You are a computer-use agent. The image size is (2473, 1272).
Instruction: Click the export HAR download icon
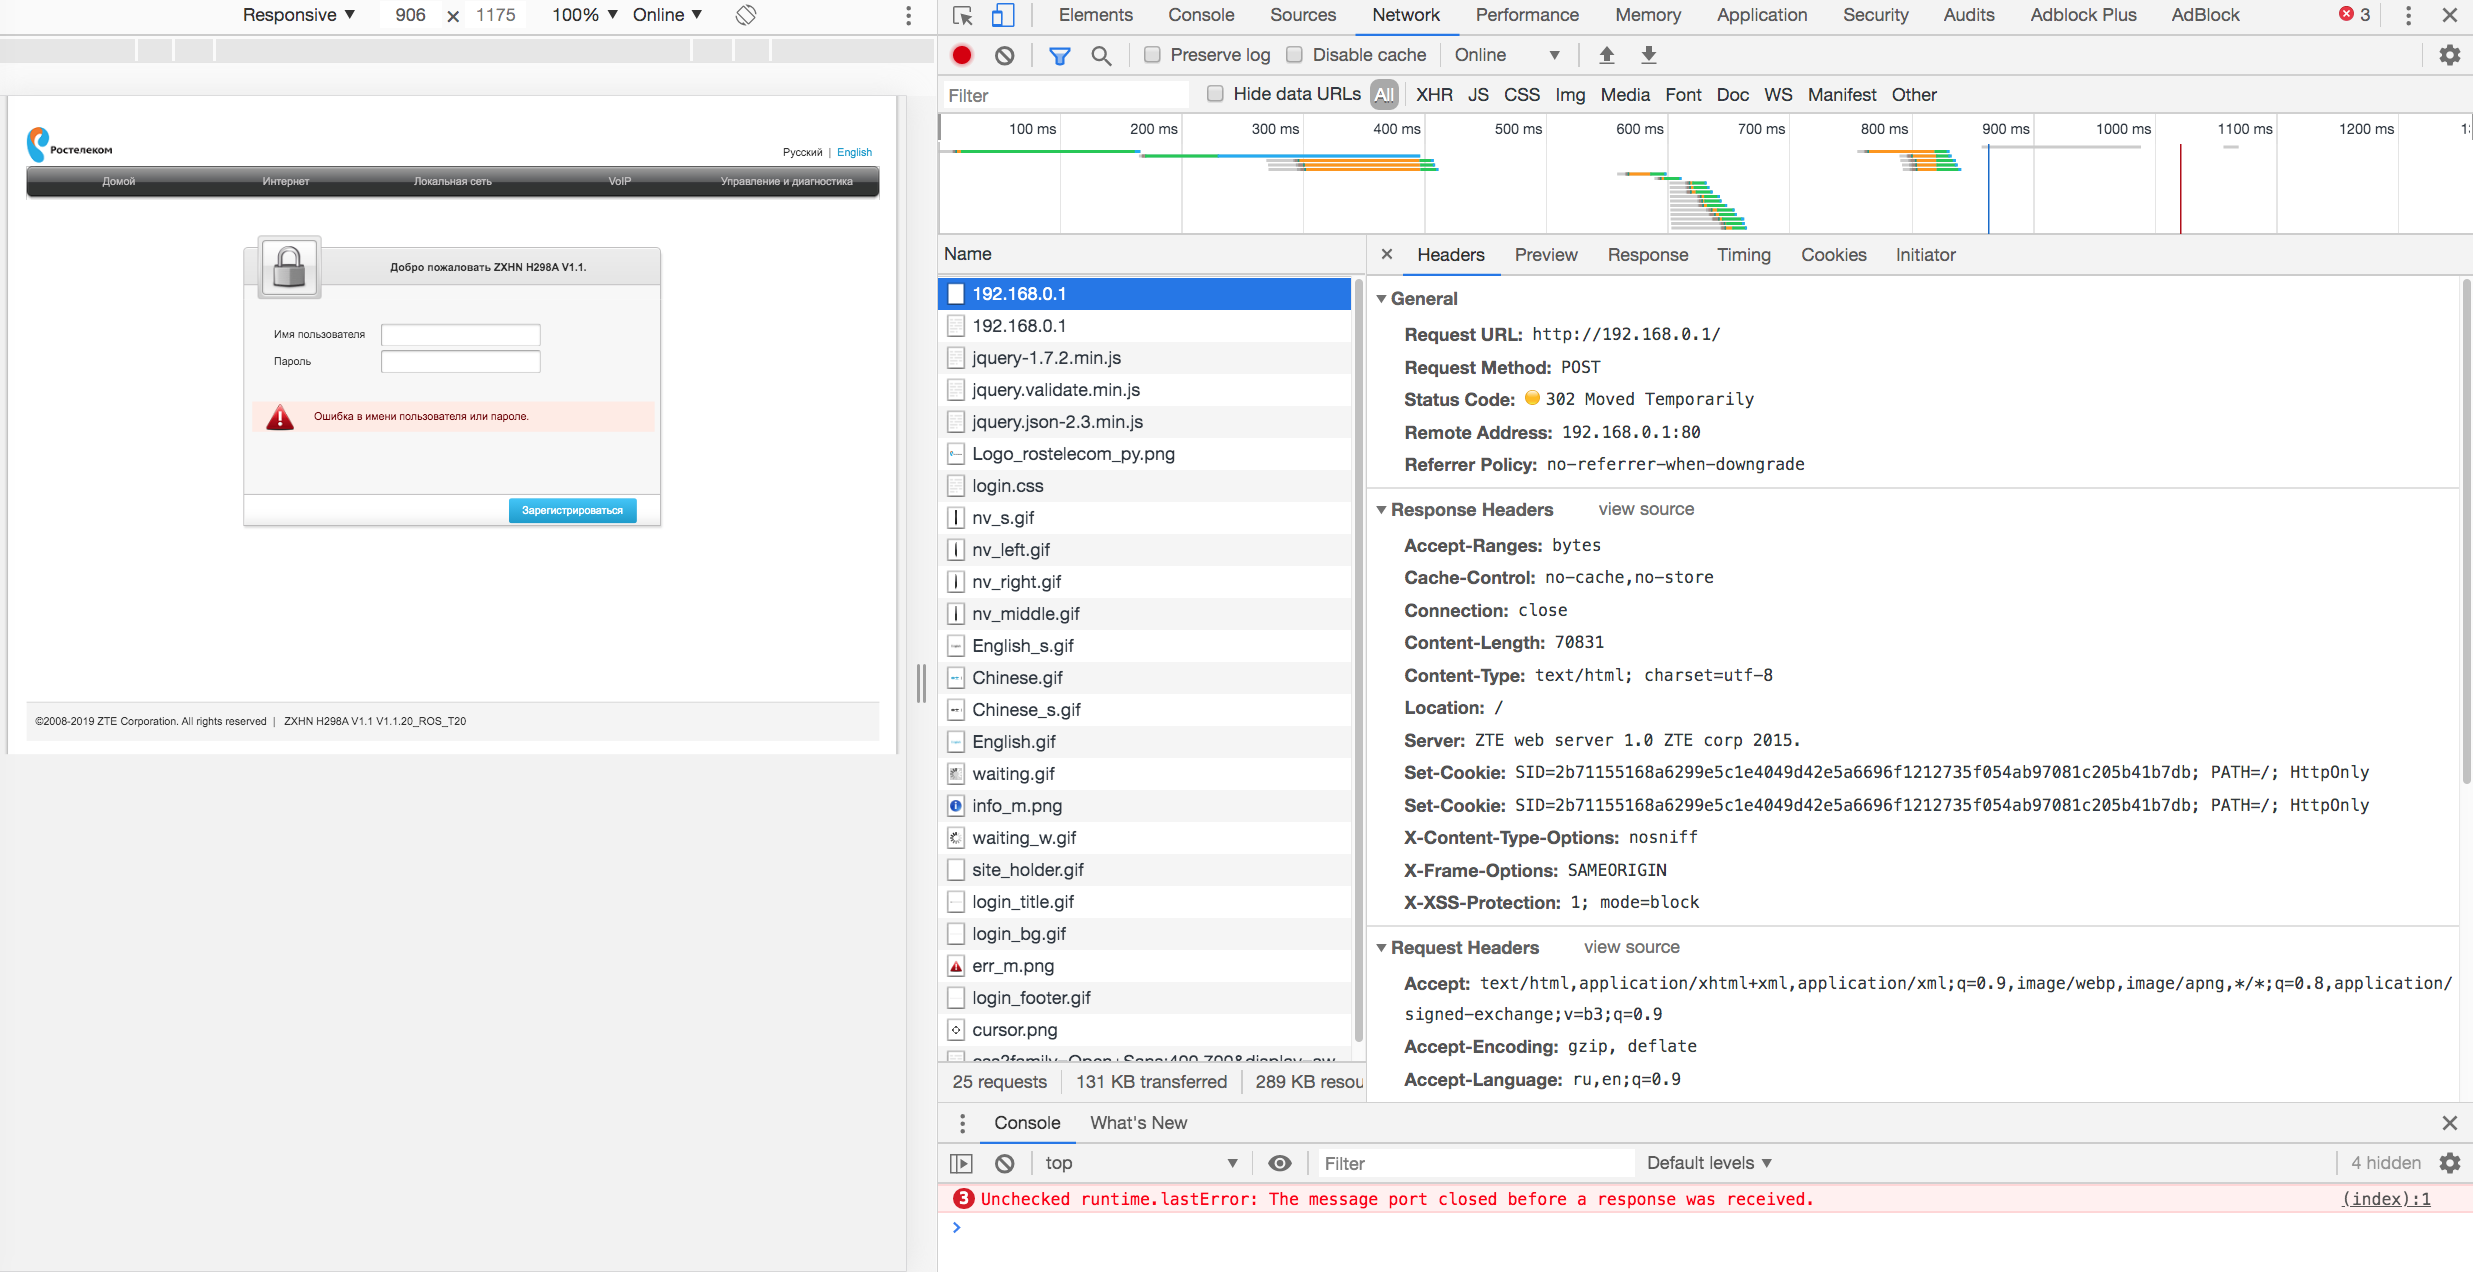[1649, 55]
